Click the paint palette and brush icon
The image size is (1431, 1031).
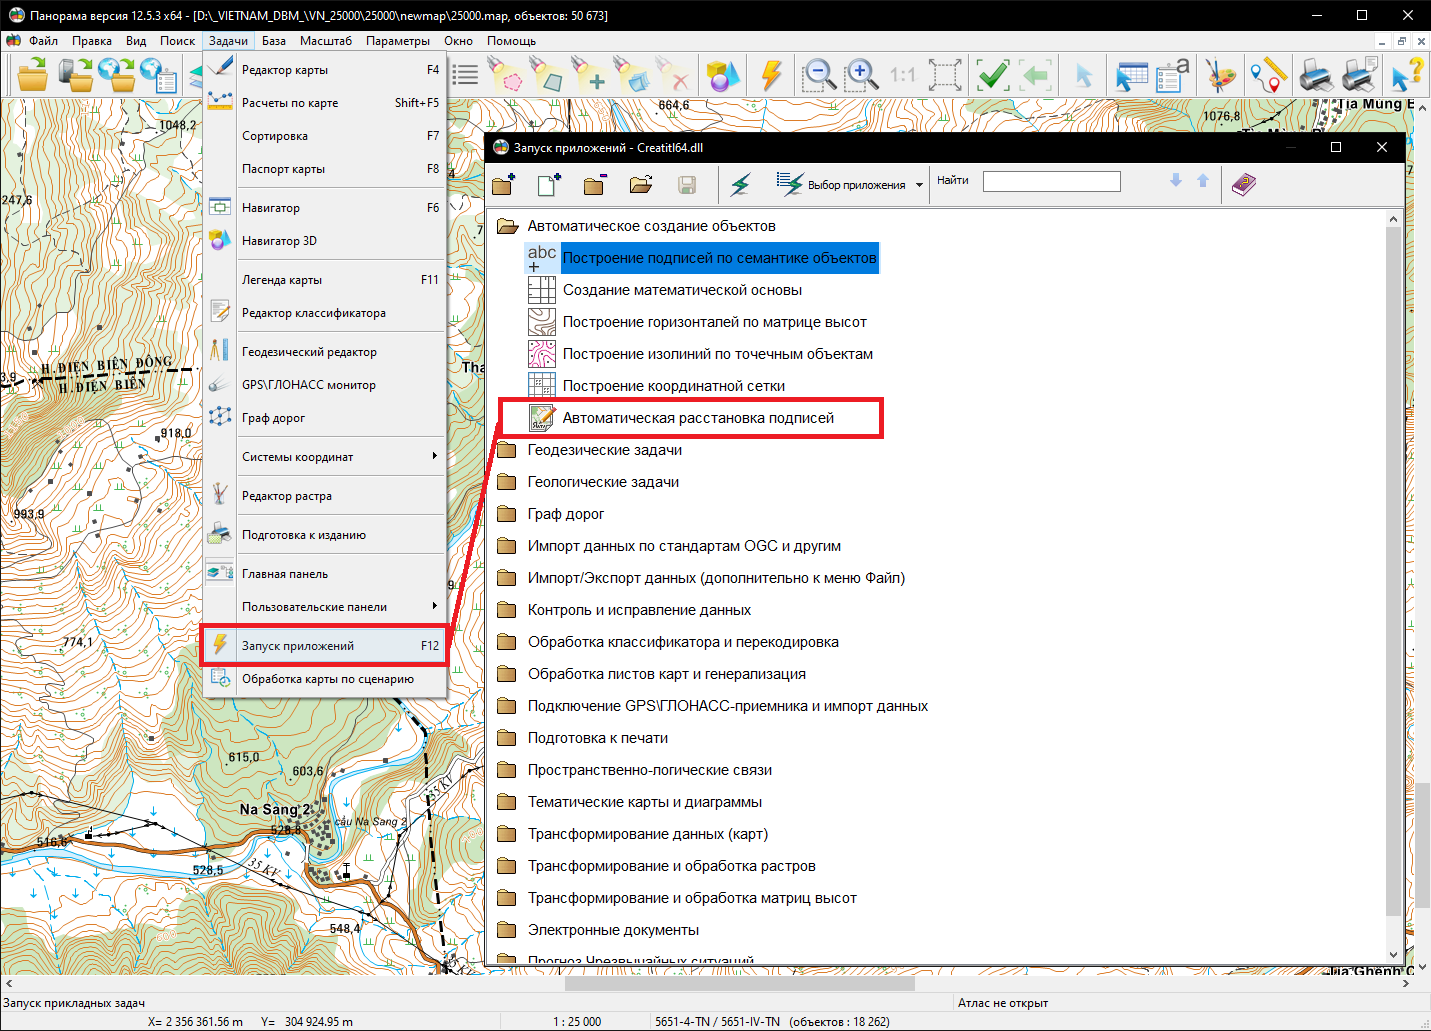(x=1220, y=75)
